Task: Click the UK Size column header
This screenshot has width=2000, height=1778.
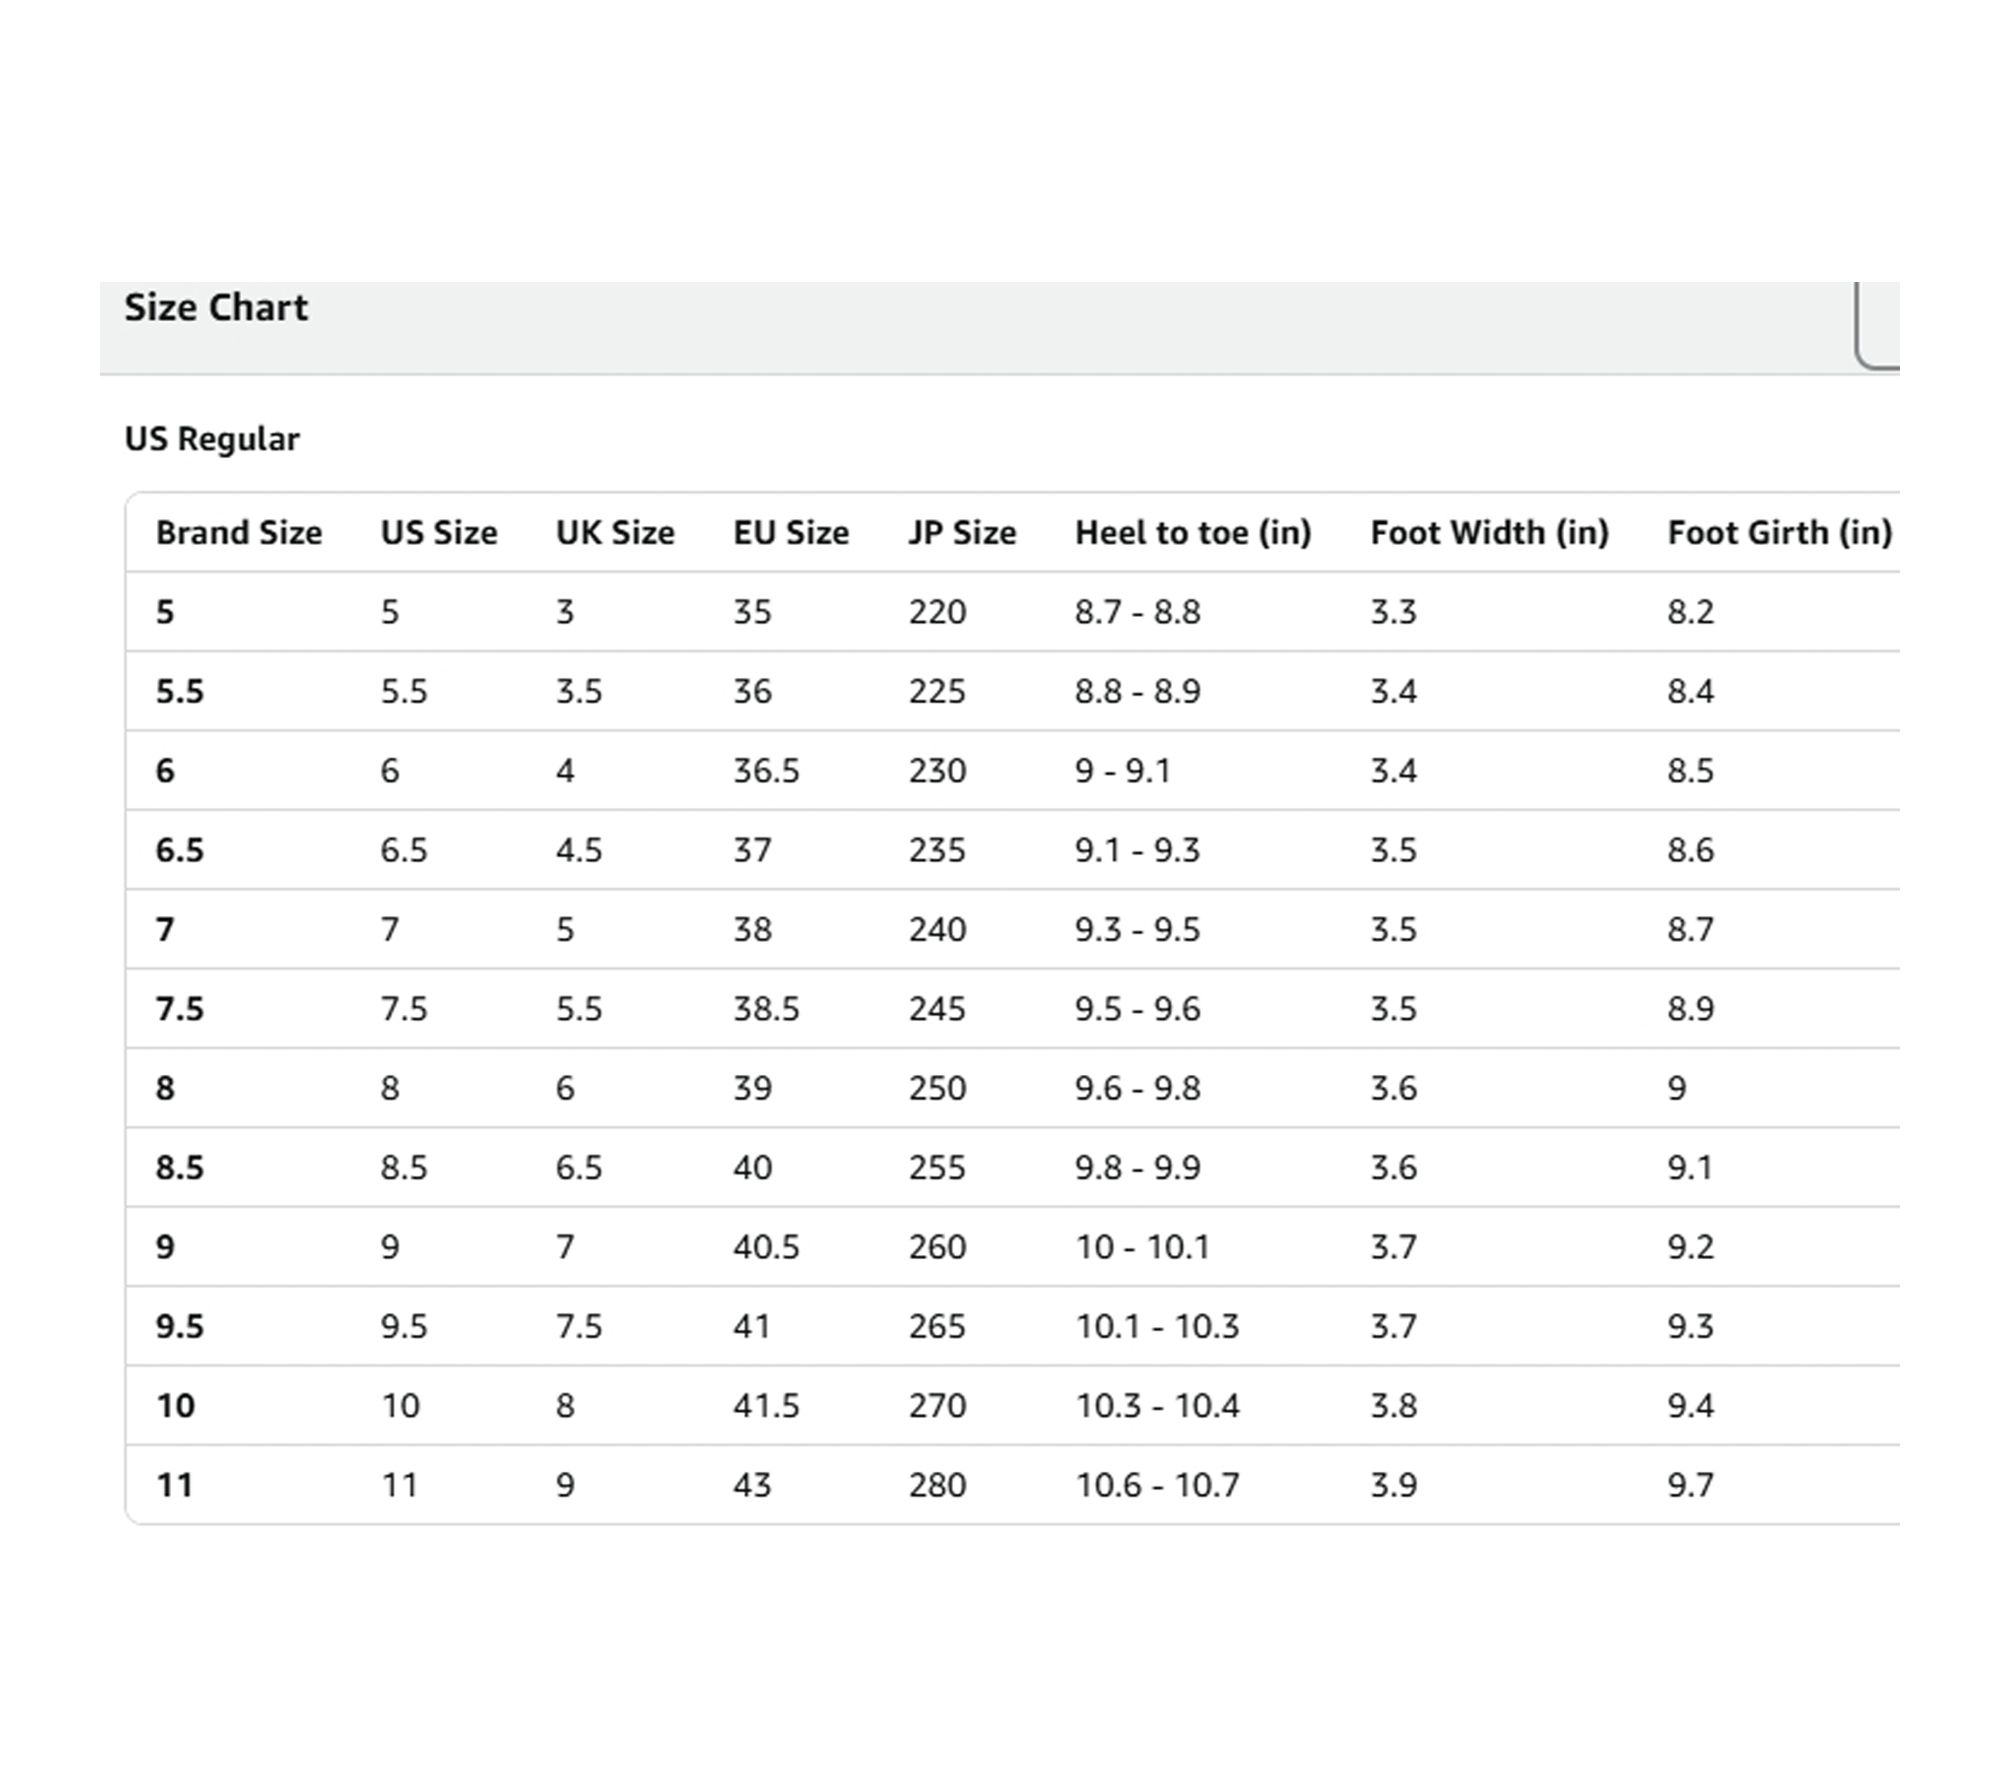Action: [x=615, y=533]
